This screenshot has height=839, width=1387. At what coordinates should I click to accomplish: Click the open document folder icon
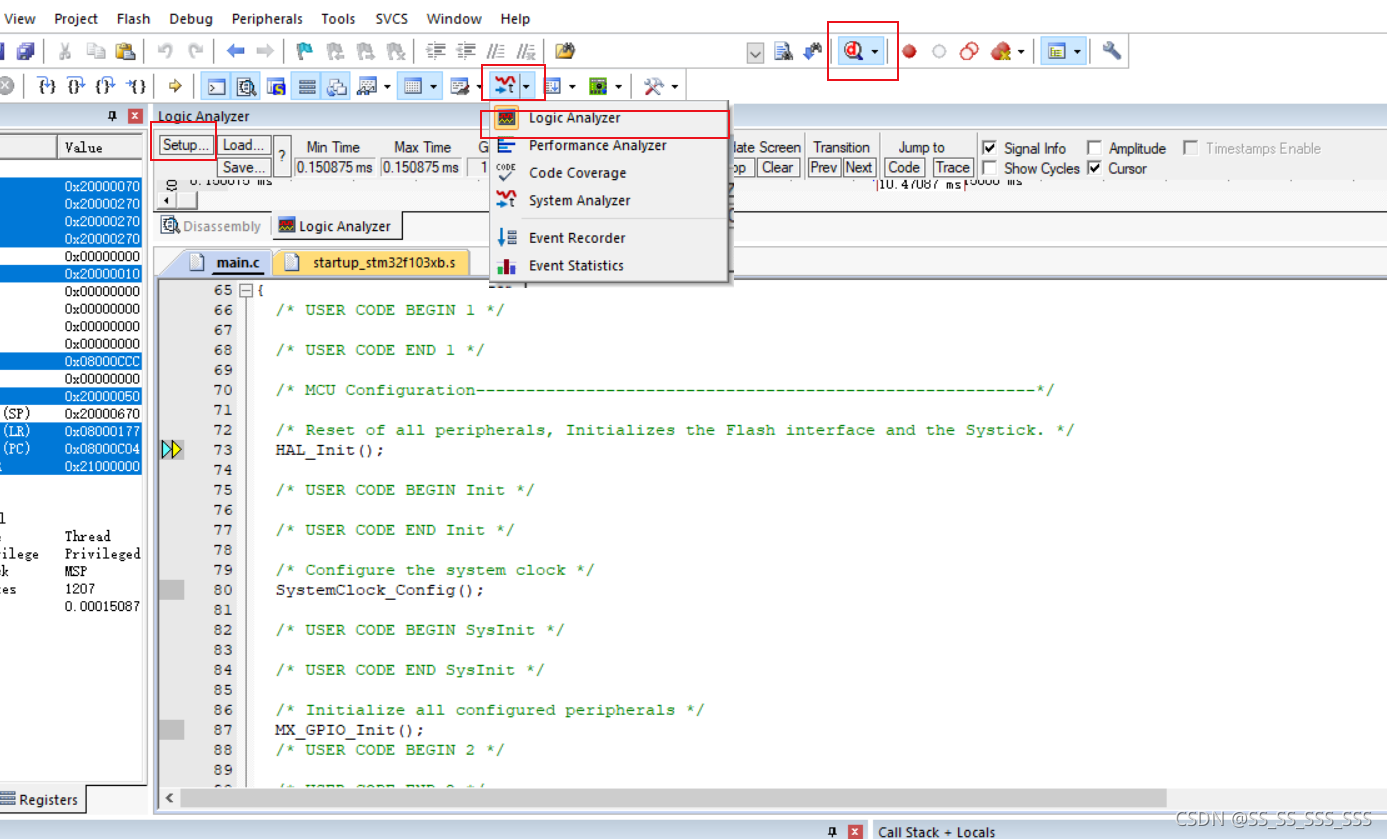click(565, 51)
